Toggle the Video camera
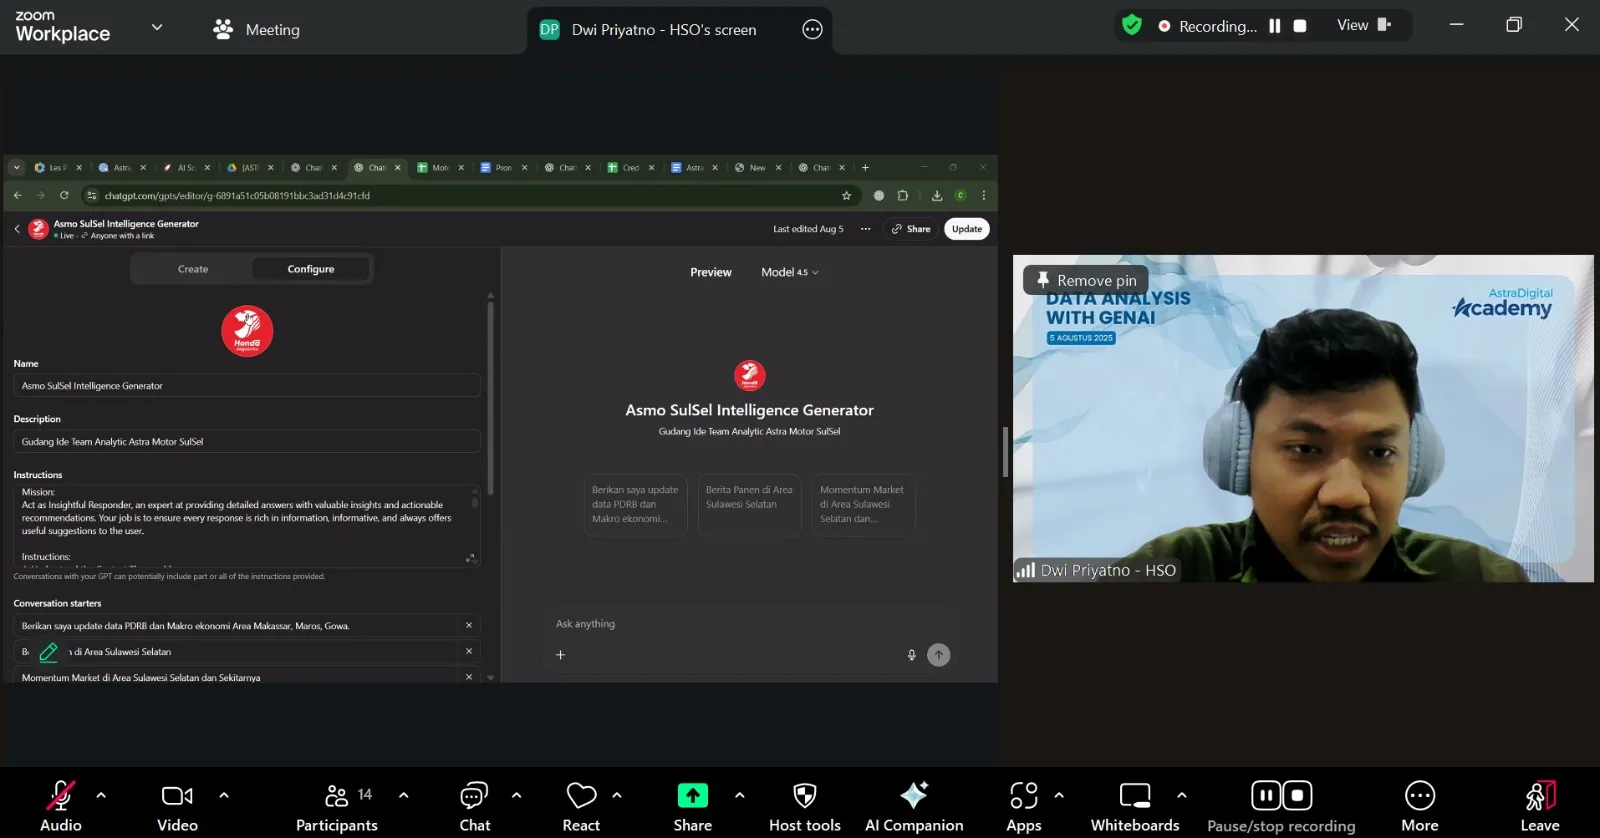Image resolution: width=1600 pixels, height=838 pixels. (x=177, y=805)
